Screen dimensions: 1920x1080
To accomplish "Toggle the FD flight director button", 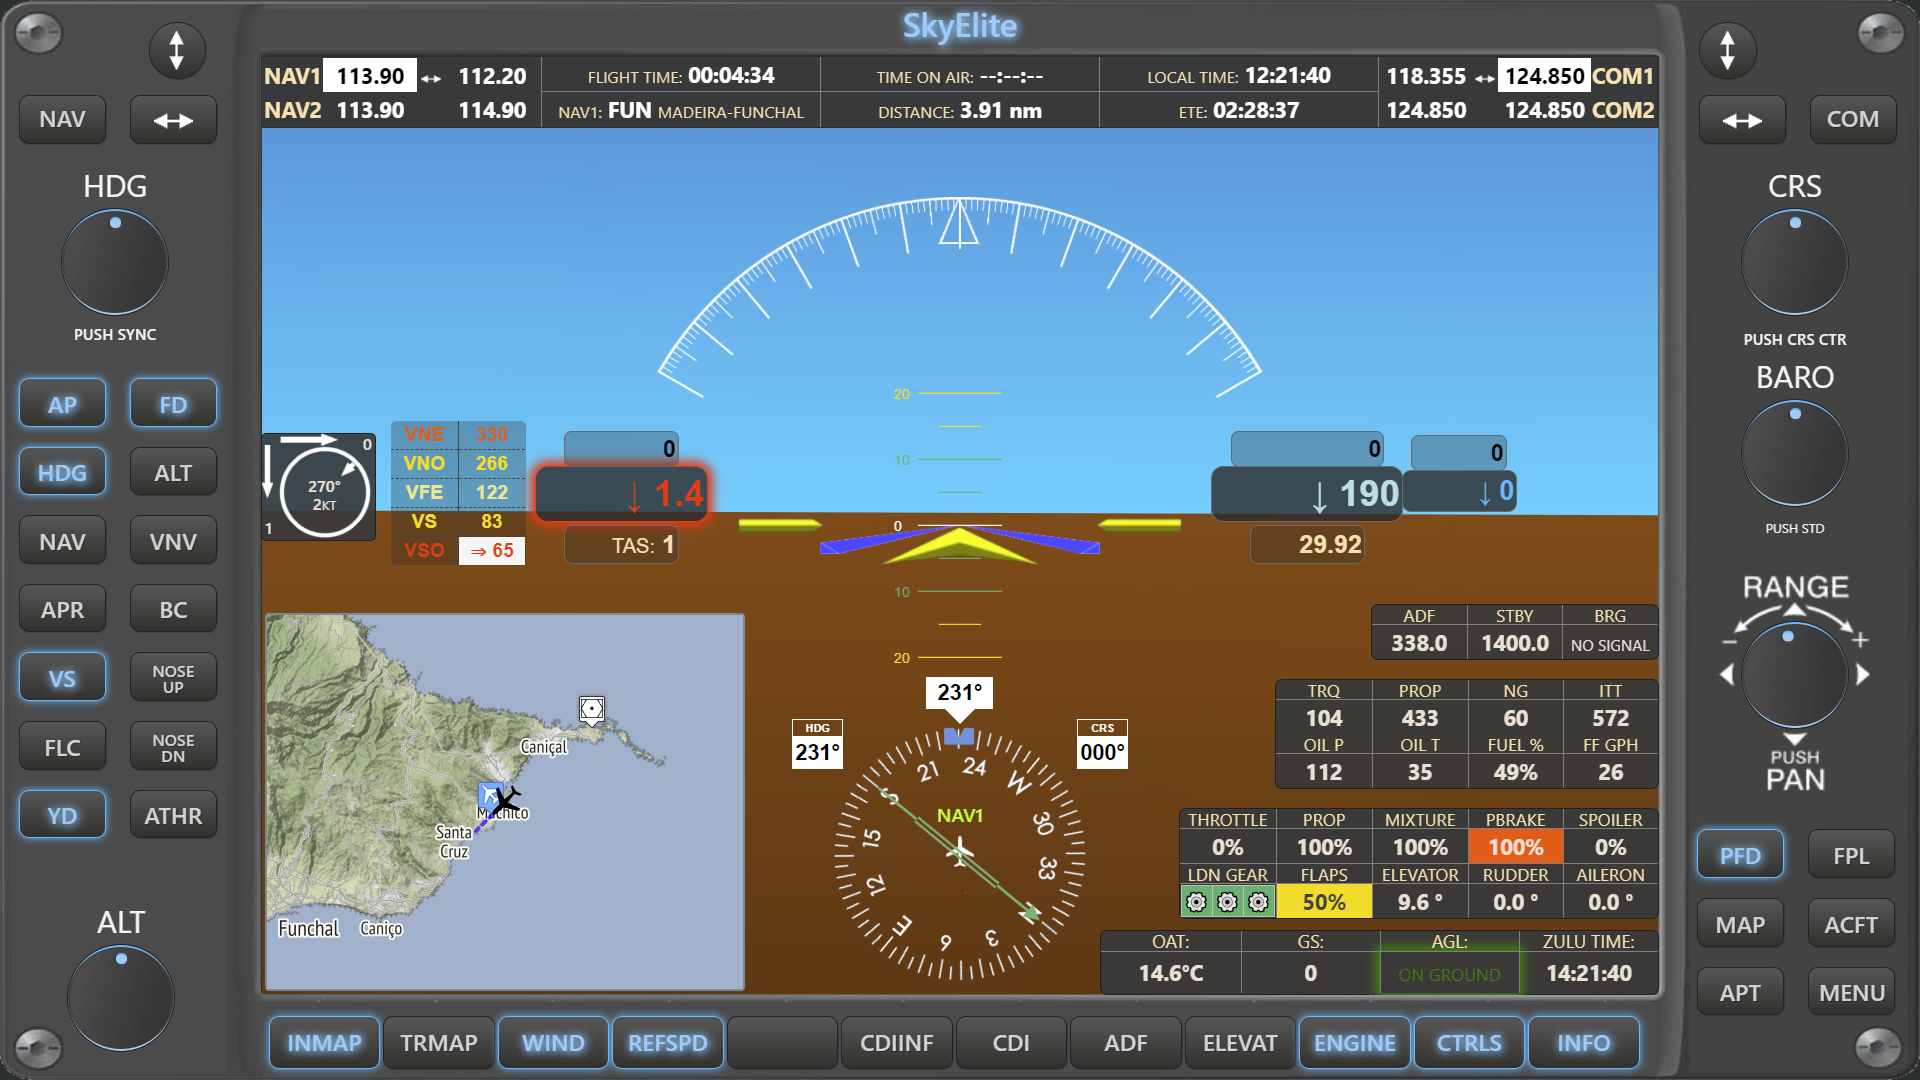I will coord(173,405).
